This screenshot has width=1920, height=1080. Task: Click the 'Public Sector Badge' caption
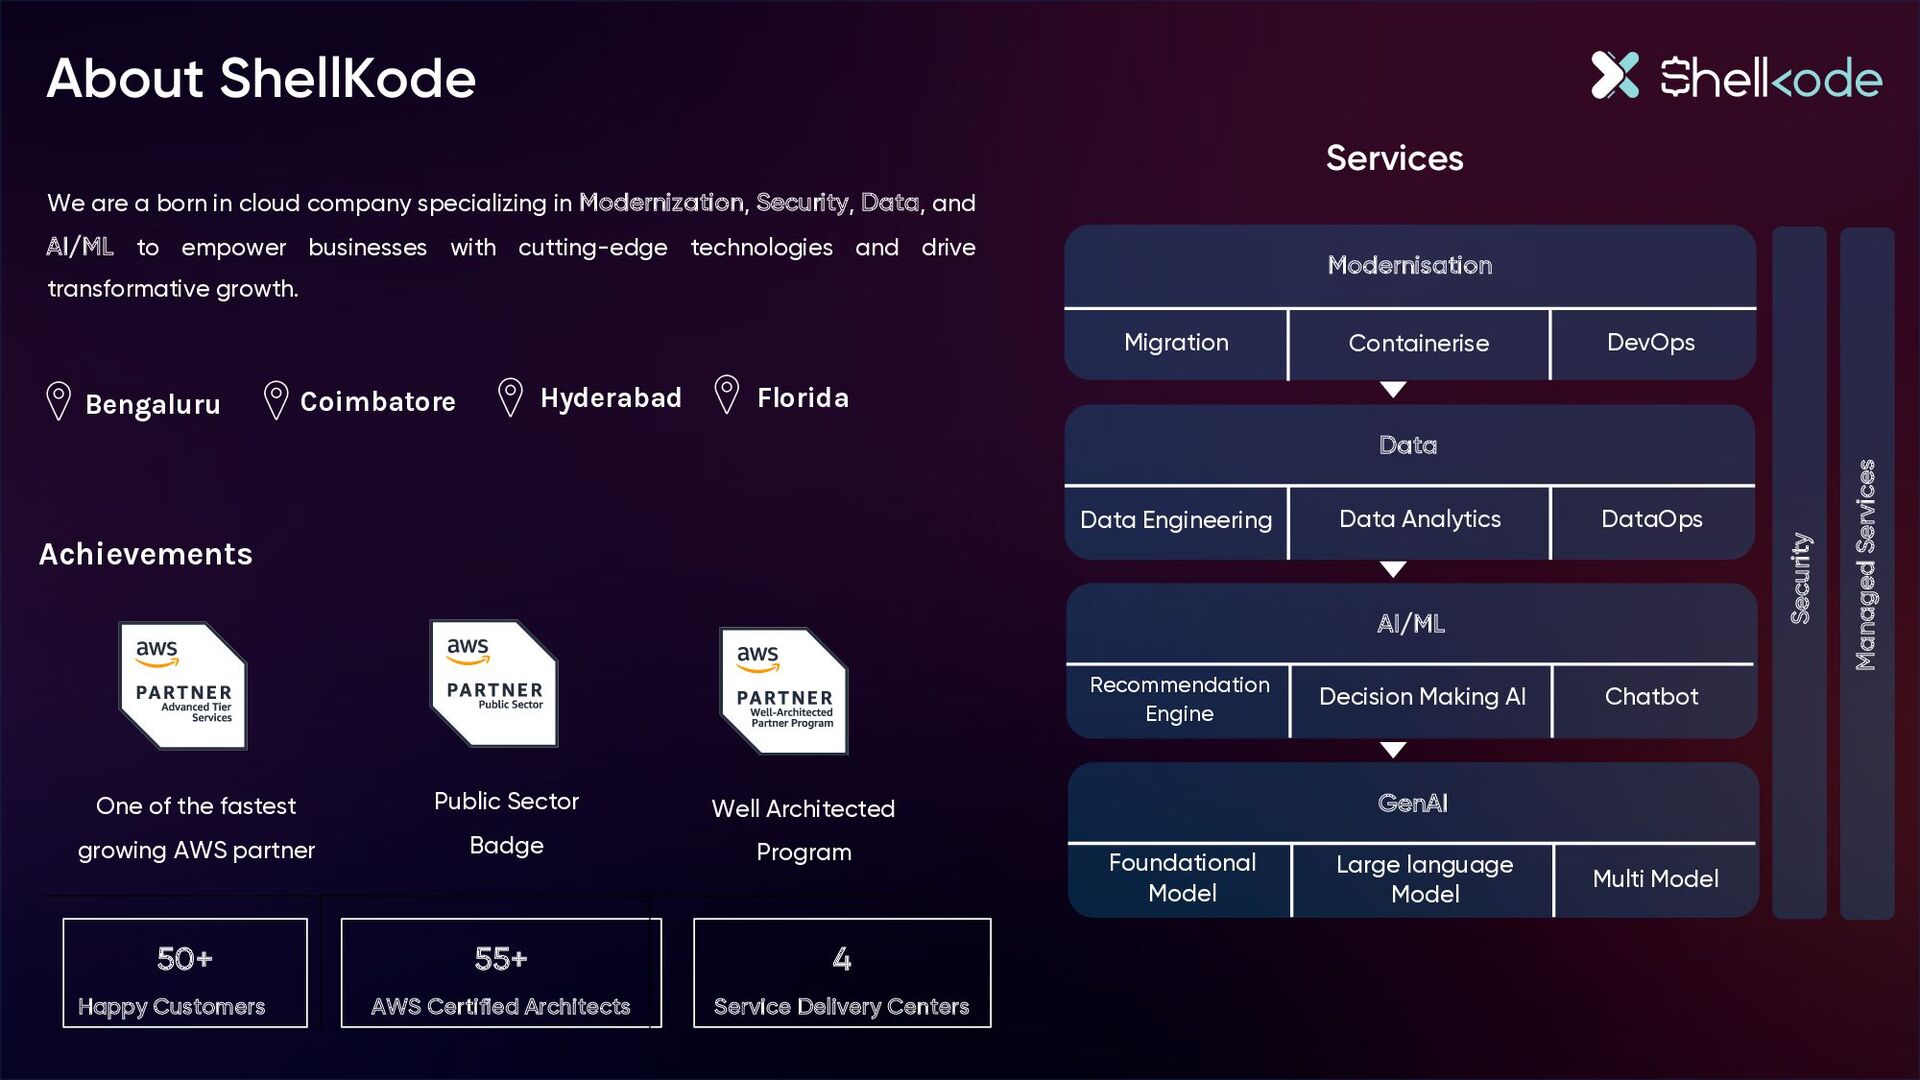coord(506,823)
